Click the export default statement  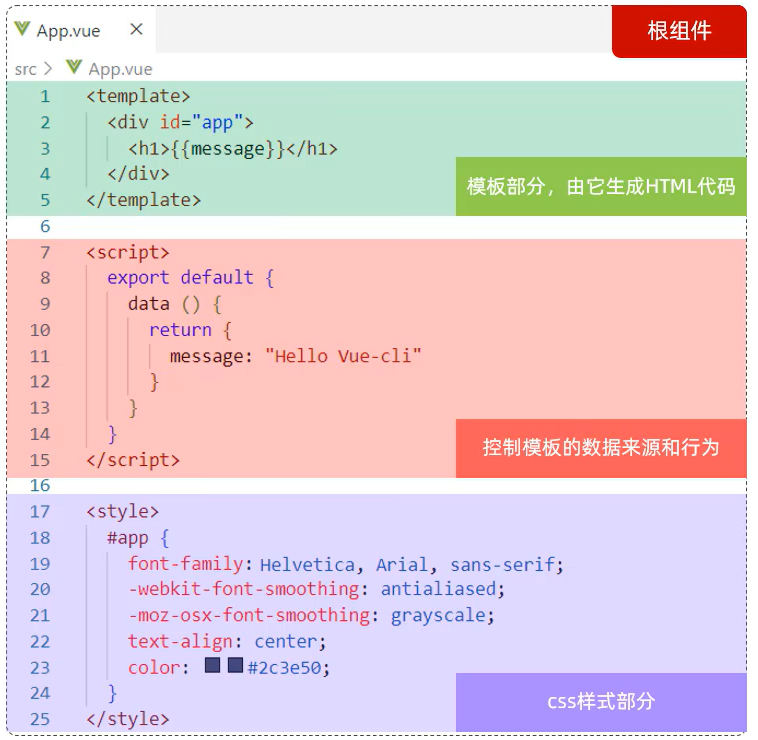[x=190, y=278]
